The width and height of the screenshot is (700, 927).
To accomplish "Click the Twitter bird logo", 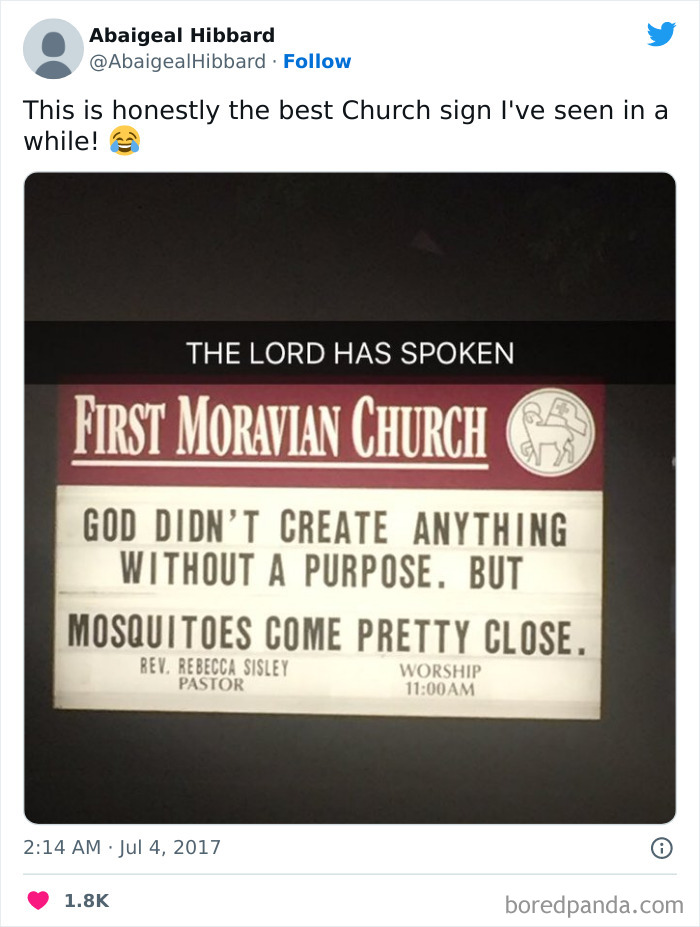I will (661, 34).
